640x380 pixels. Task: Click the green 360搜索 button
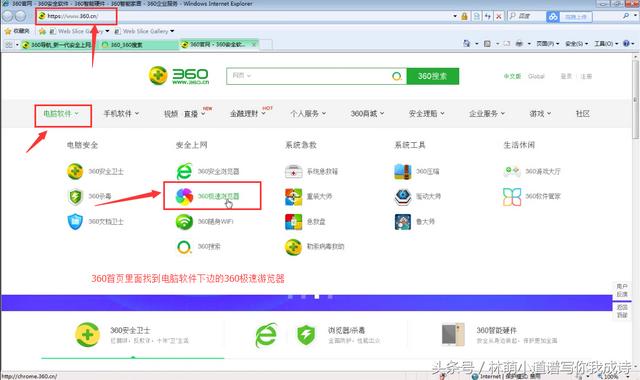click(x=433, y=76)
